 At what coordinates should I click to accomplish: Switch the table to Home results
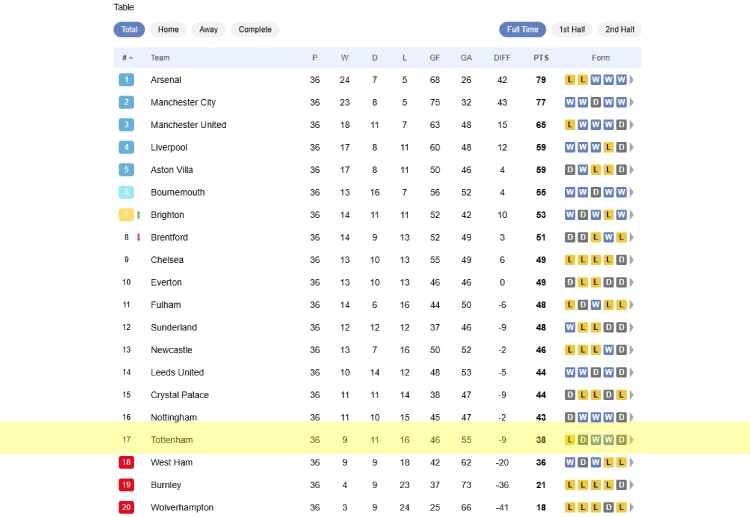[168, 30]
